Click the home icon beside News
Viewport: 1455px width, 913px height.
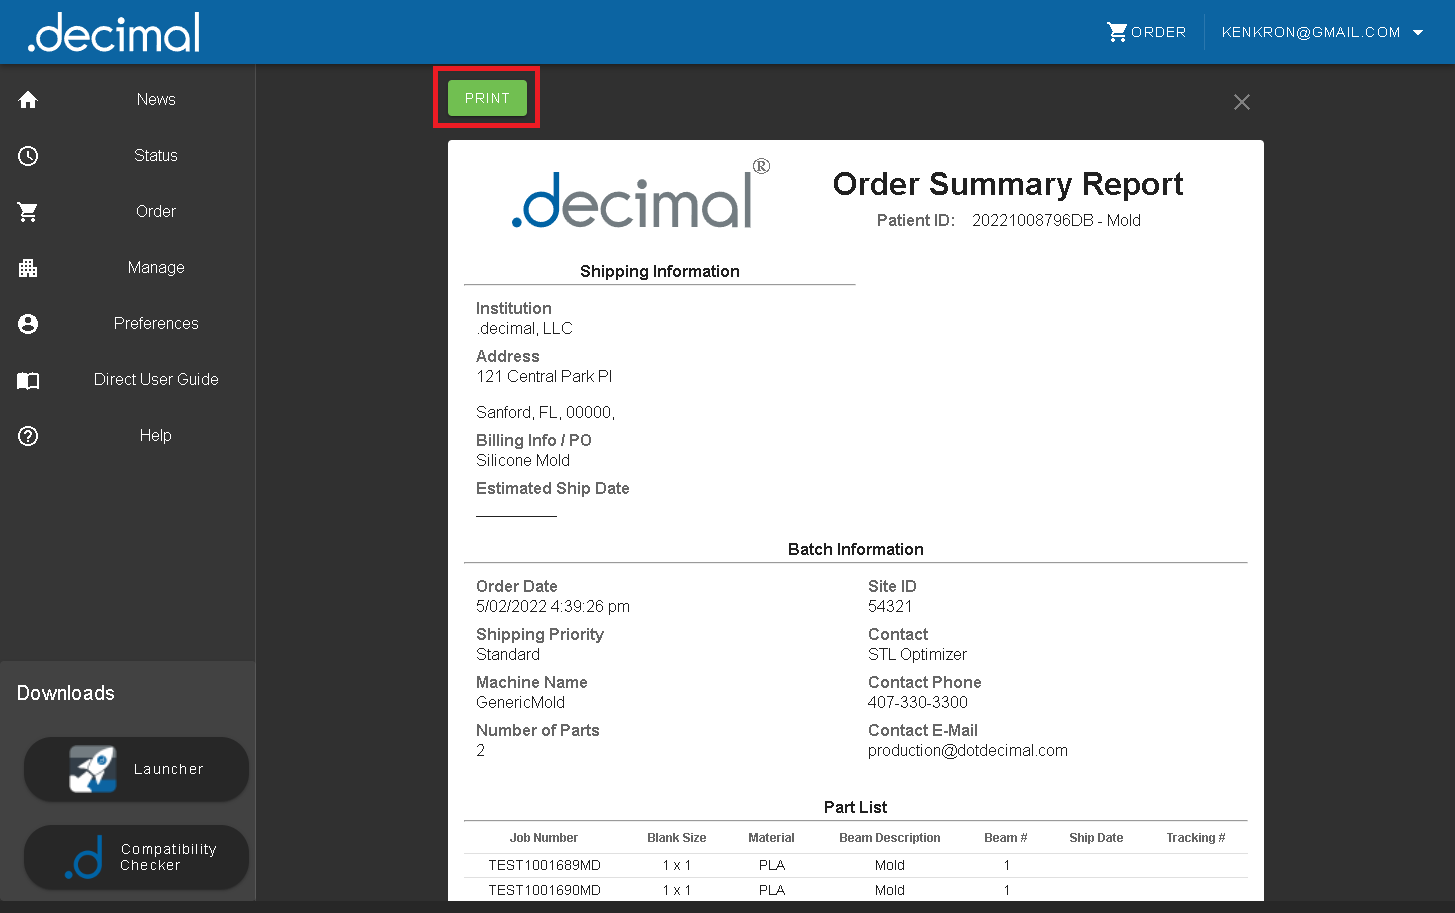[28, 100]
